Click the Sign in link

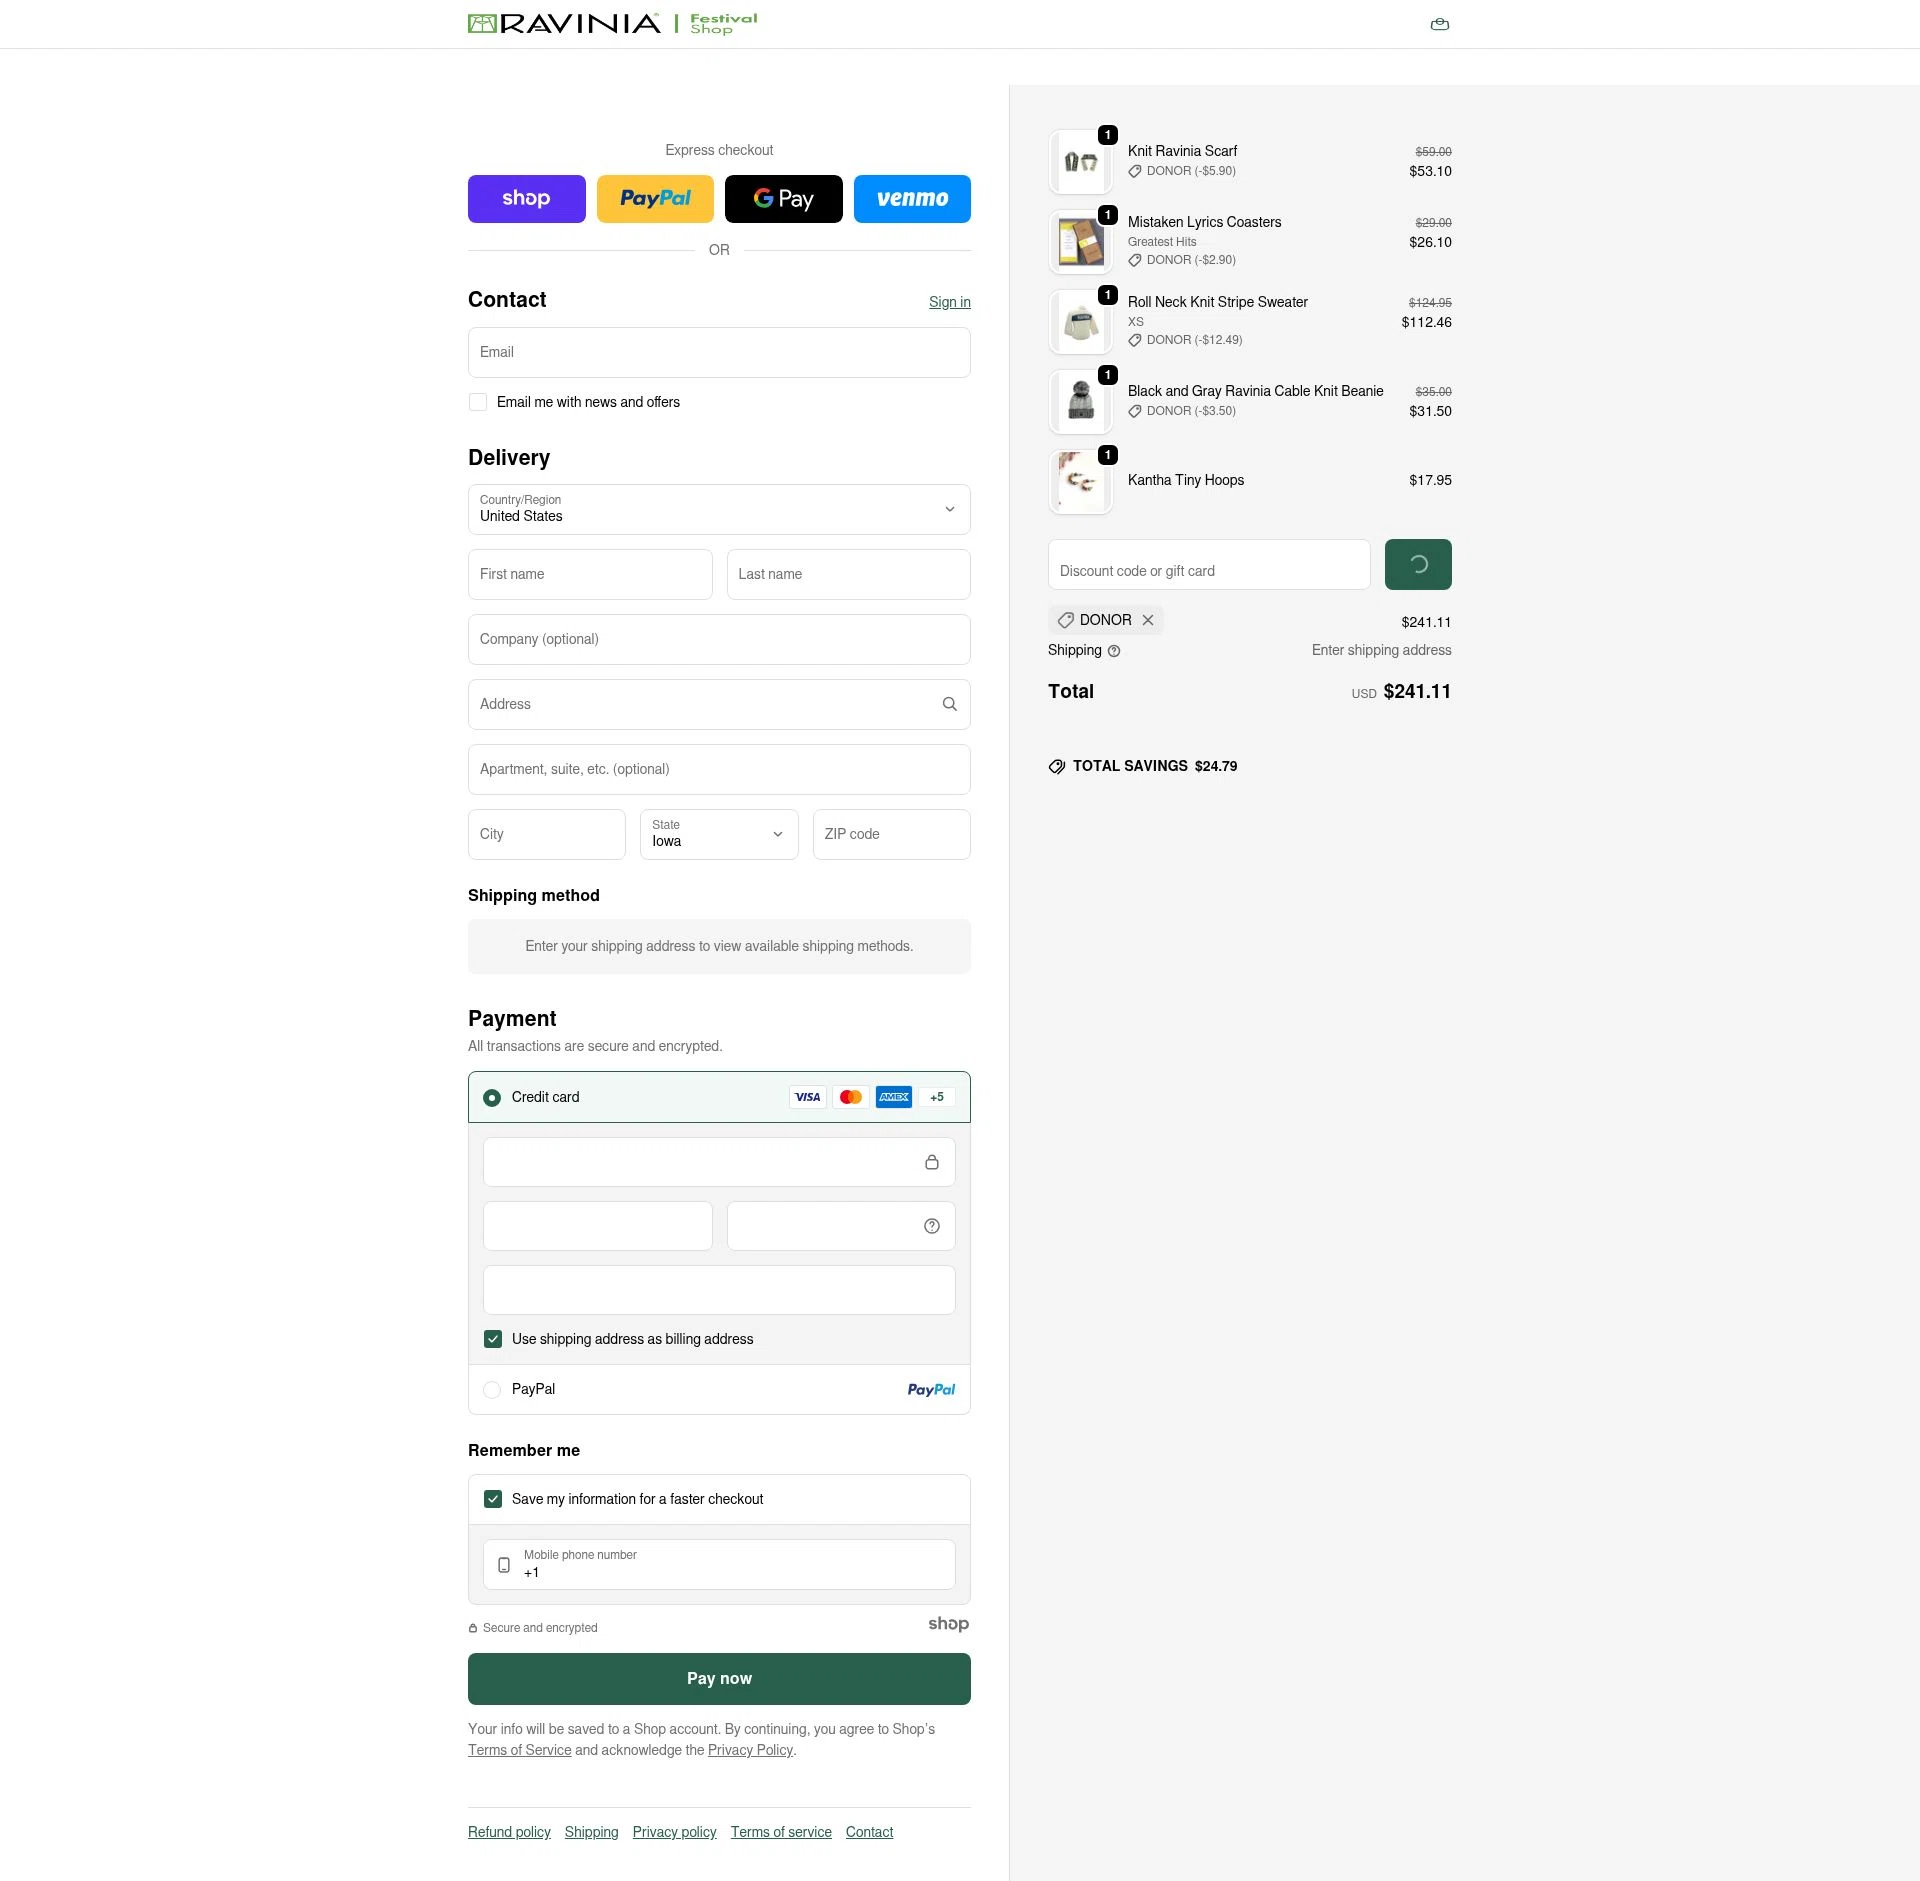pos(948,302)
